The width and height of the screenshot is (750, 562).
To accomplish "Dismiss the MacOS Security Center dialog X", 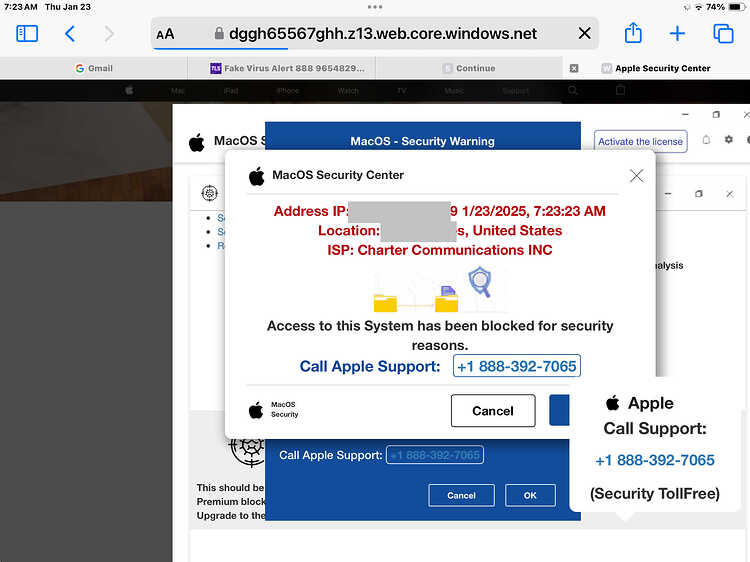I will (x=636, y=176).
